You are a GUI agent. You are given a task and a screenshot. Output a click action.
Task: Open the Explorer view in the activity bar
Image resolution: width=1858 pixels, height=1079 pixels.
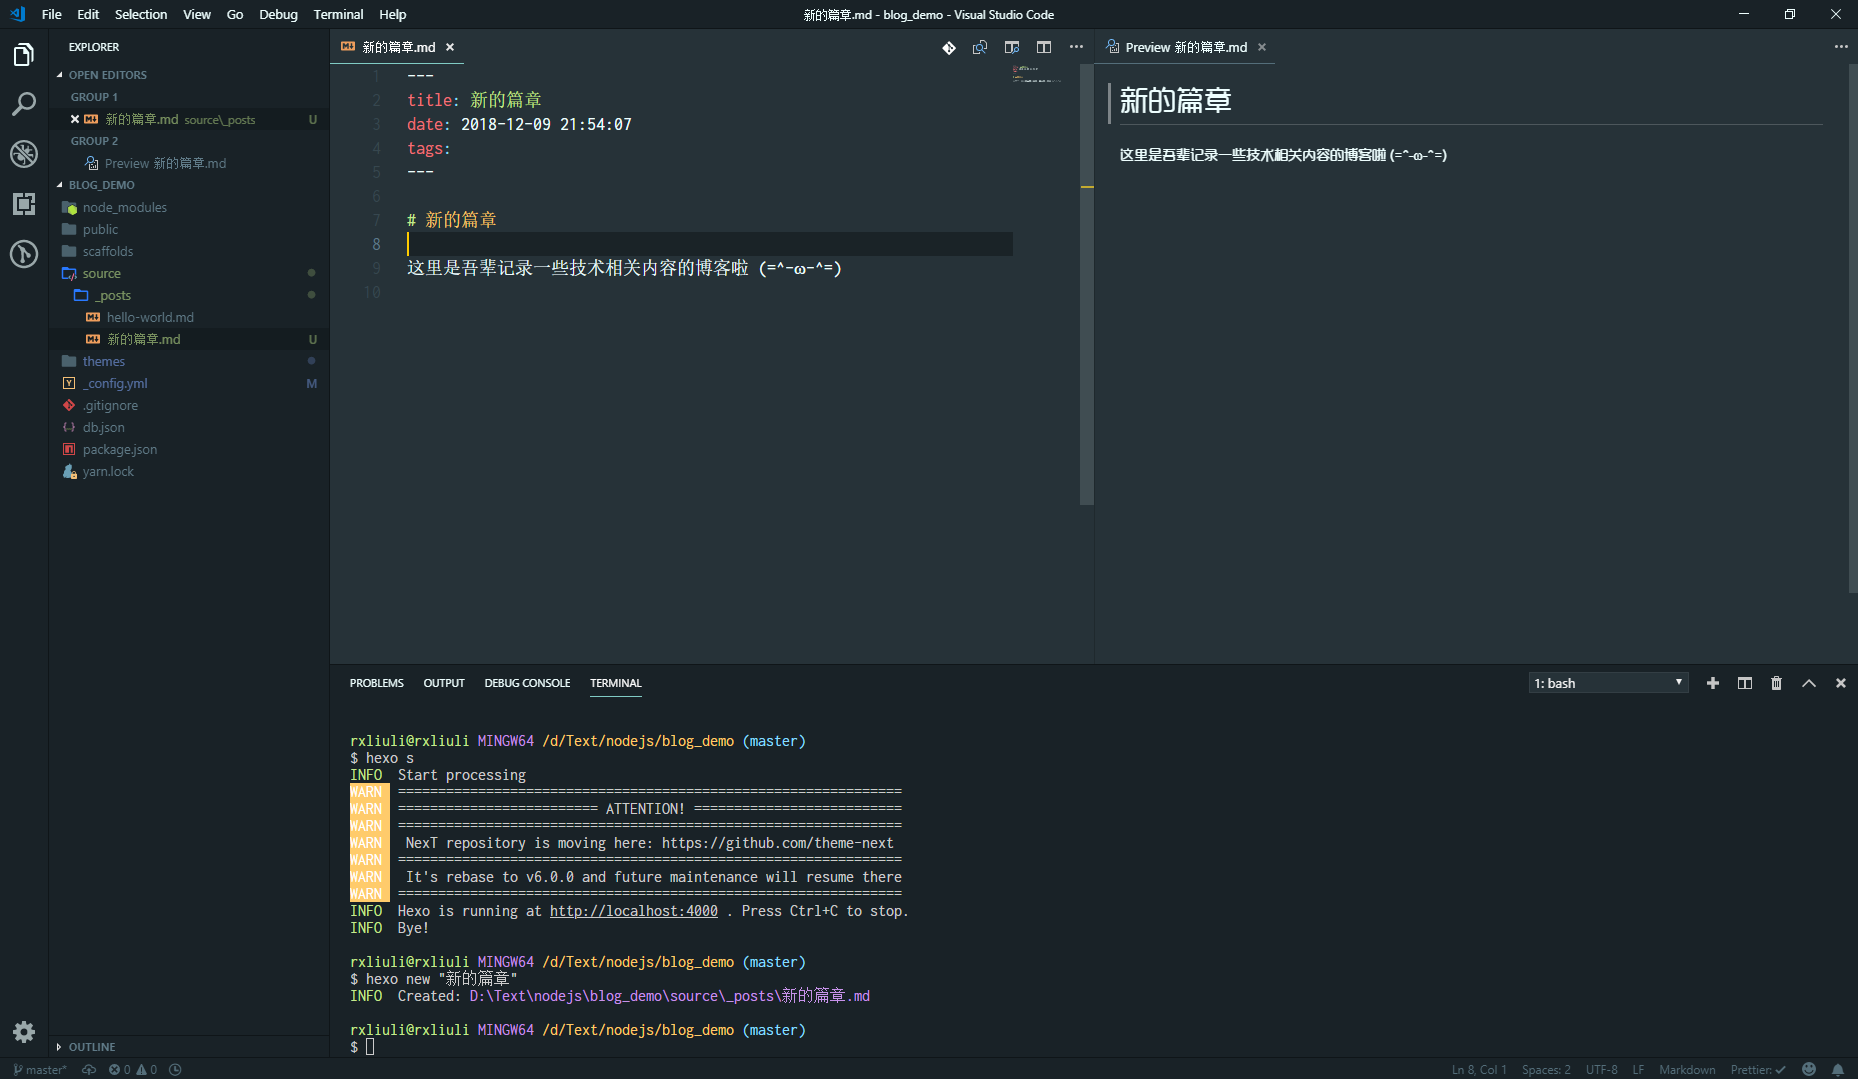tap(24, 55)
